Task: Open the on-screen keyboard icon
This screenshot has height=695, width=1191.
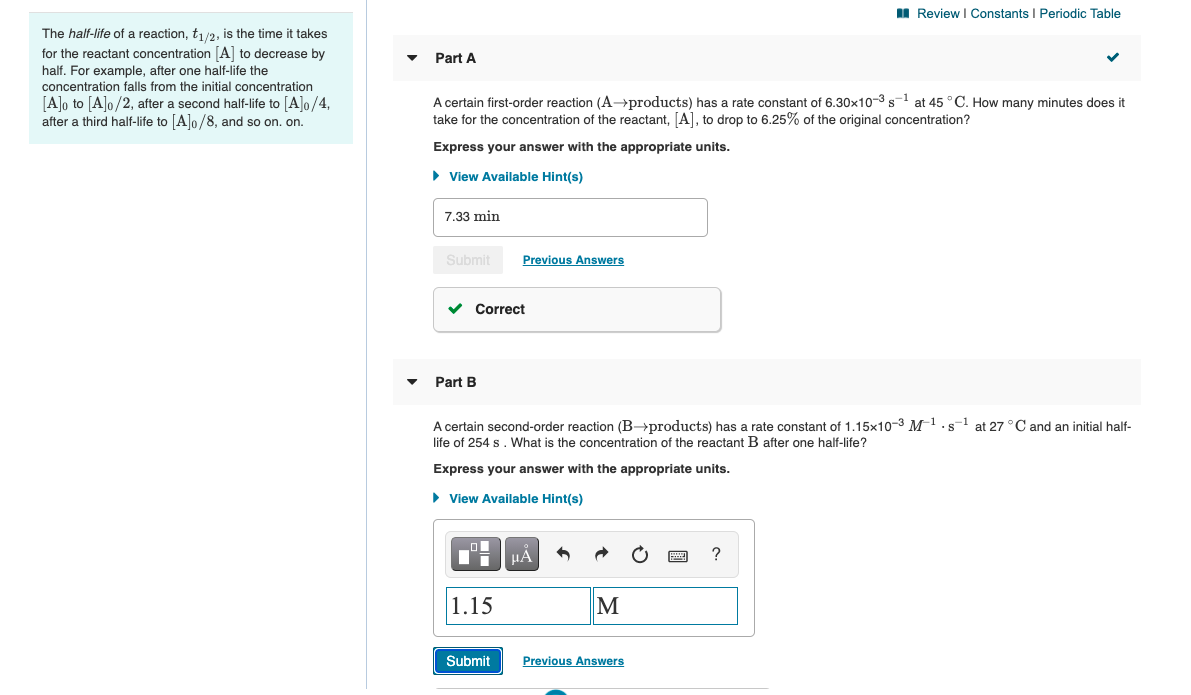Action: pyautogui.click(x=678, y=555)
